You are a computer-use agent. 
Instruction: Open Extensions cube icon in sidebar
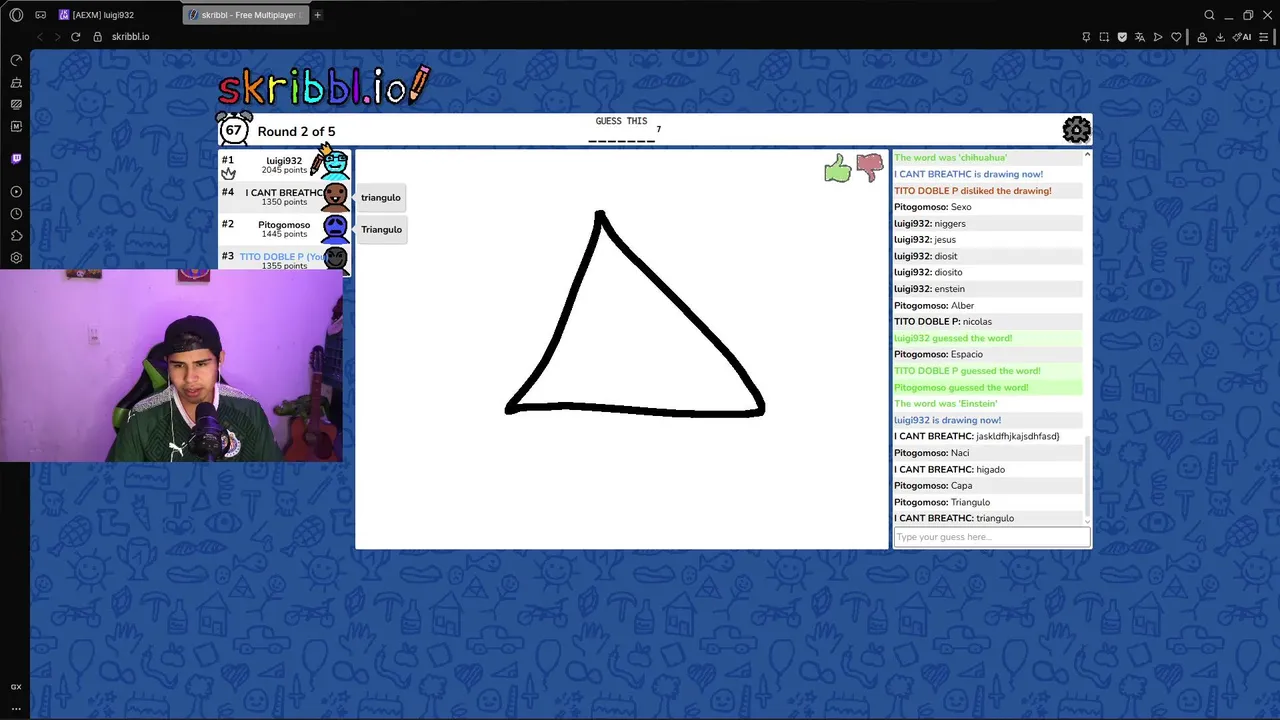click(x=16, y=235)
